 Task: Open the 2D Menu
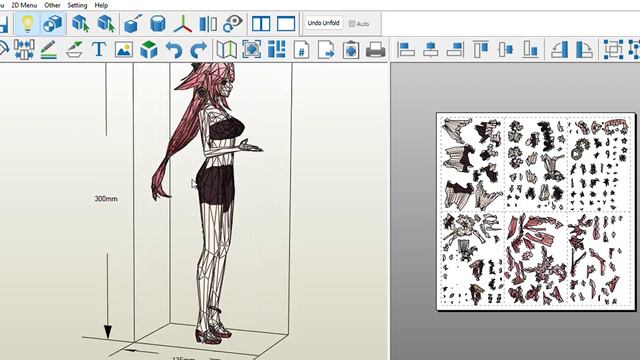[x=24, y=5]
